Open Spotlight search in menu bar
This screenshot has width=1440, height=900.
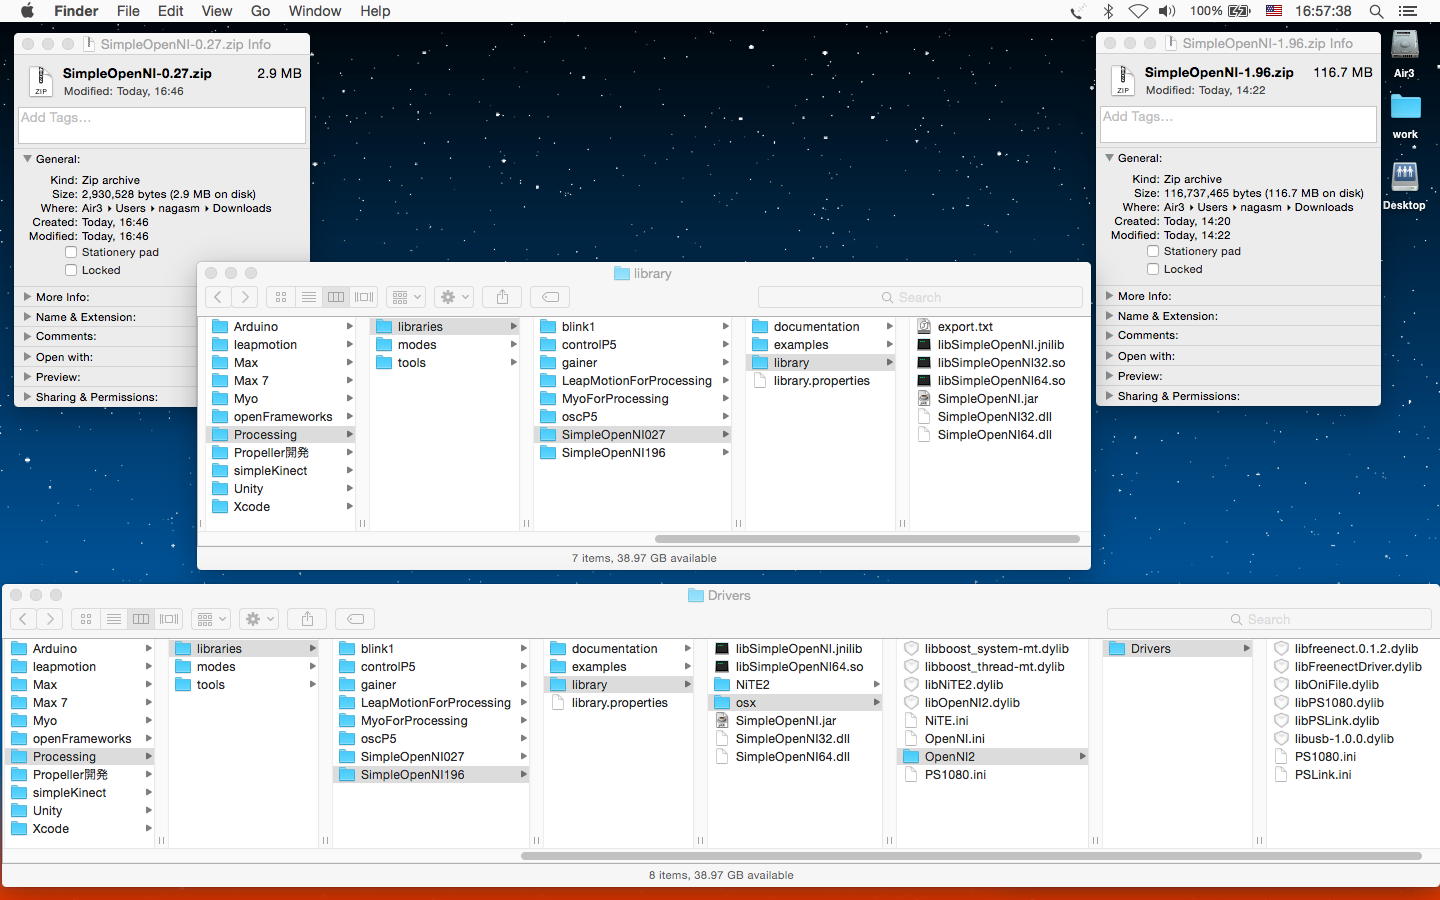pos(1376,11)
